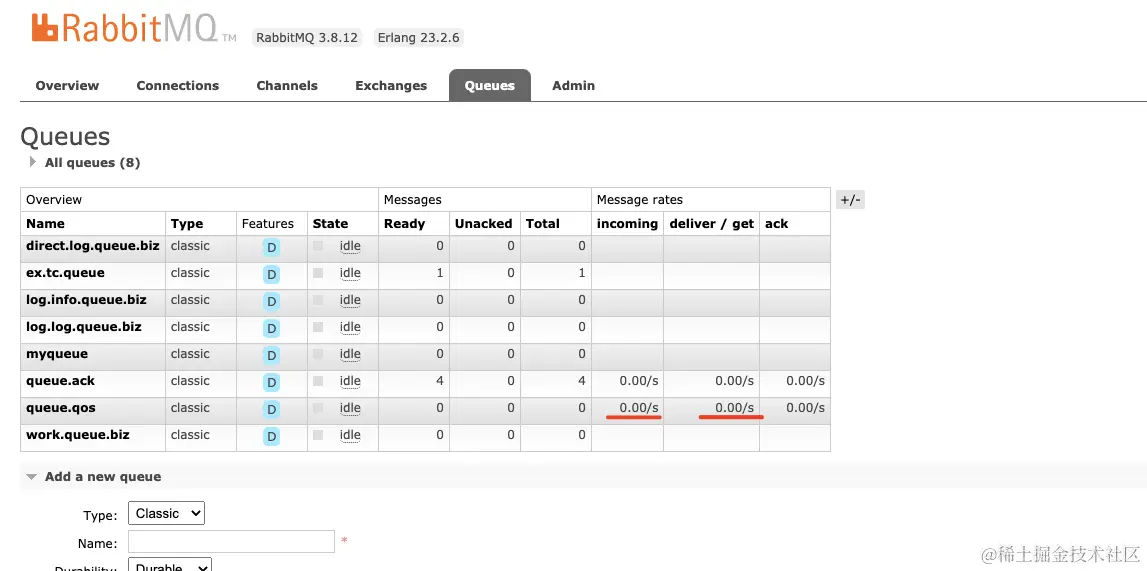This screenshot has height=571, width=1147.
Task: Click the state indicator square for queue.qos
Action: (x=318, y=409)
